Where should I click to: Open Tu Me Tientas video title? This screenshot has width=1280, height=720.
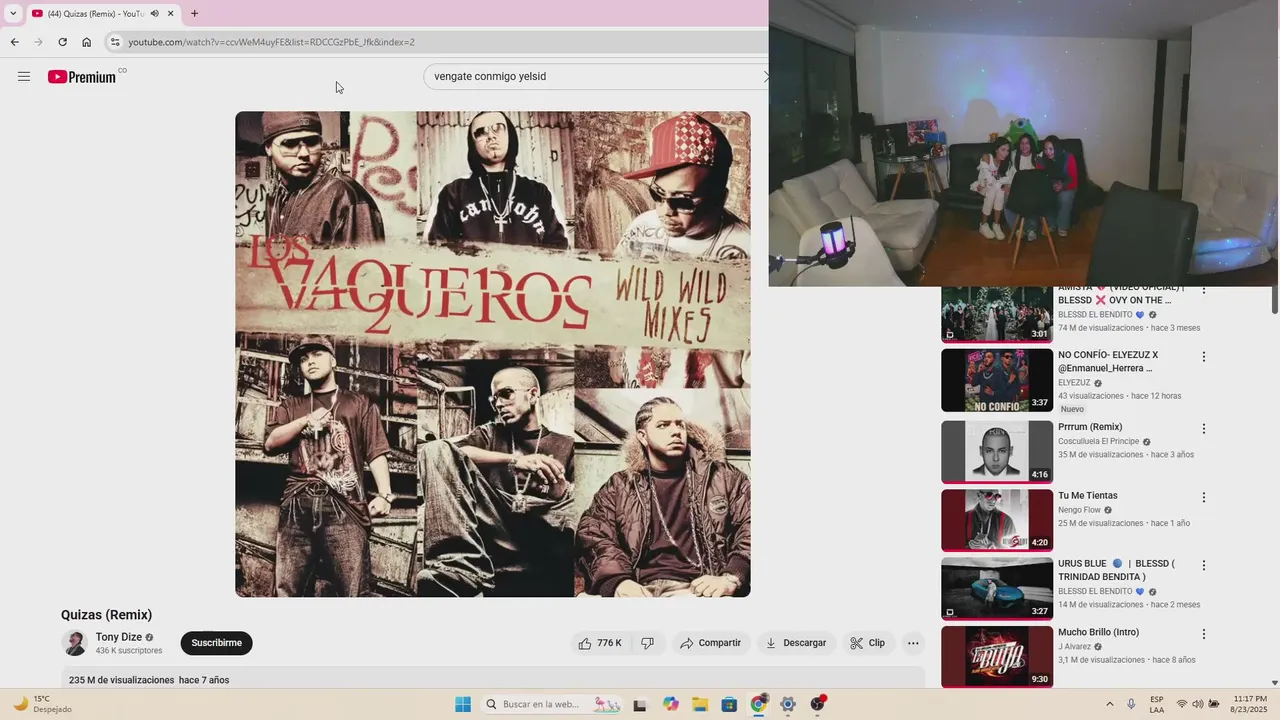click(x=1088, y=495)
